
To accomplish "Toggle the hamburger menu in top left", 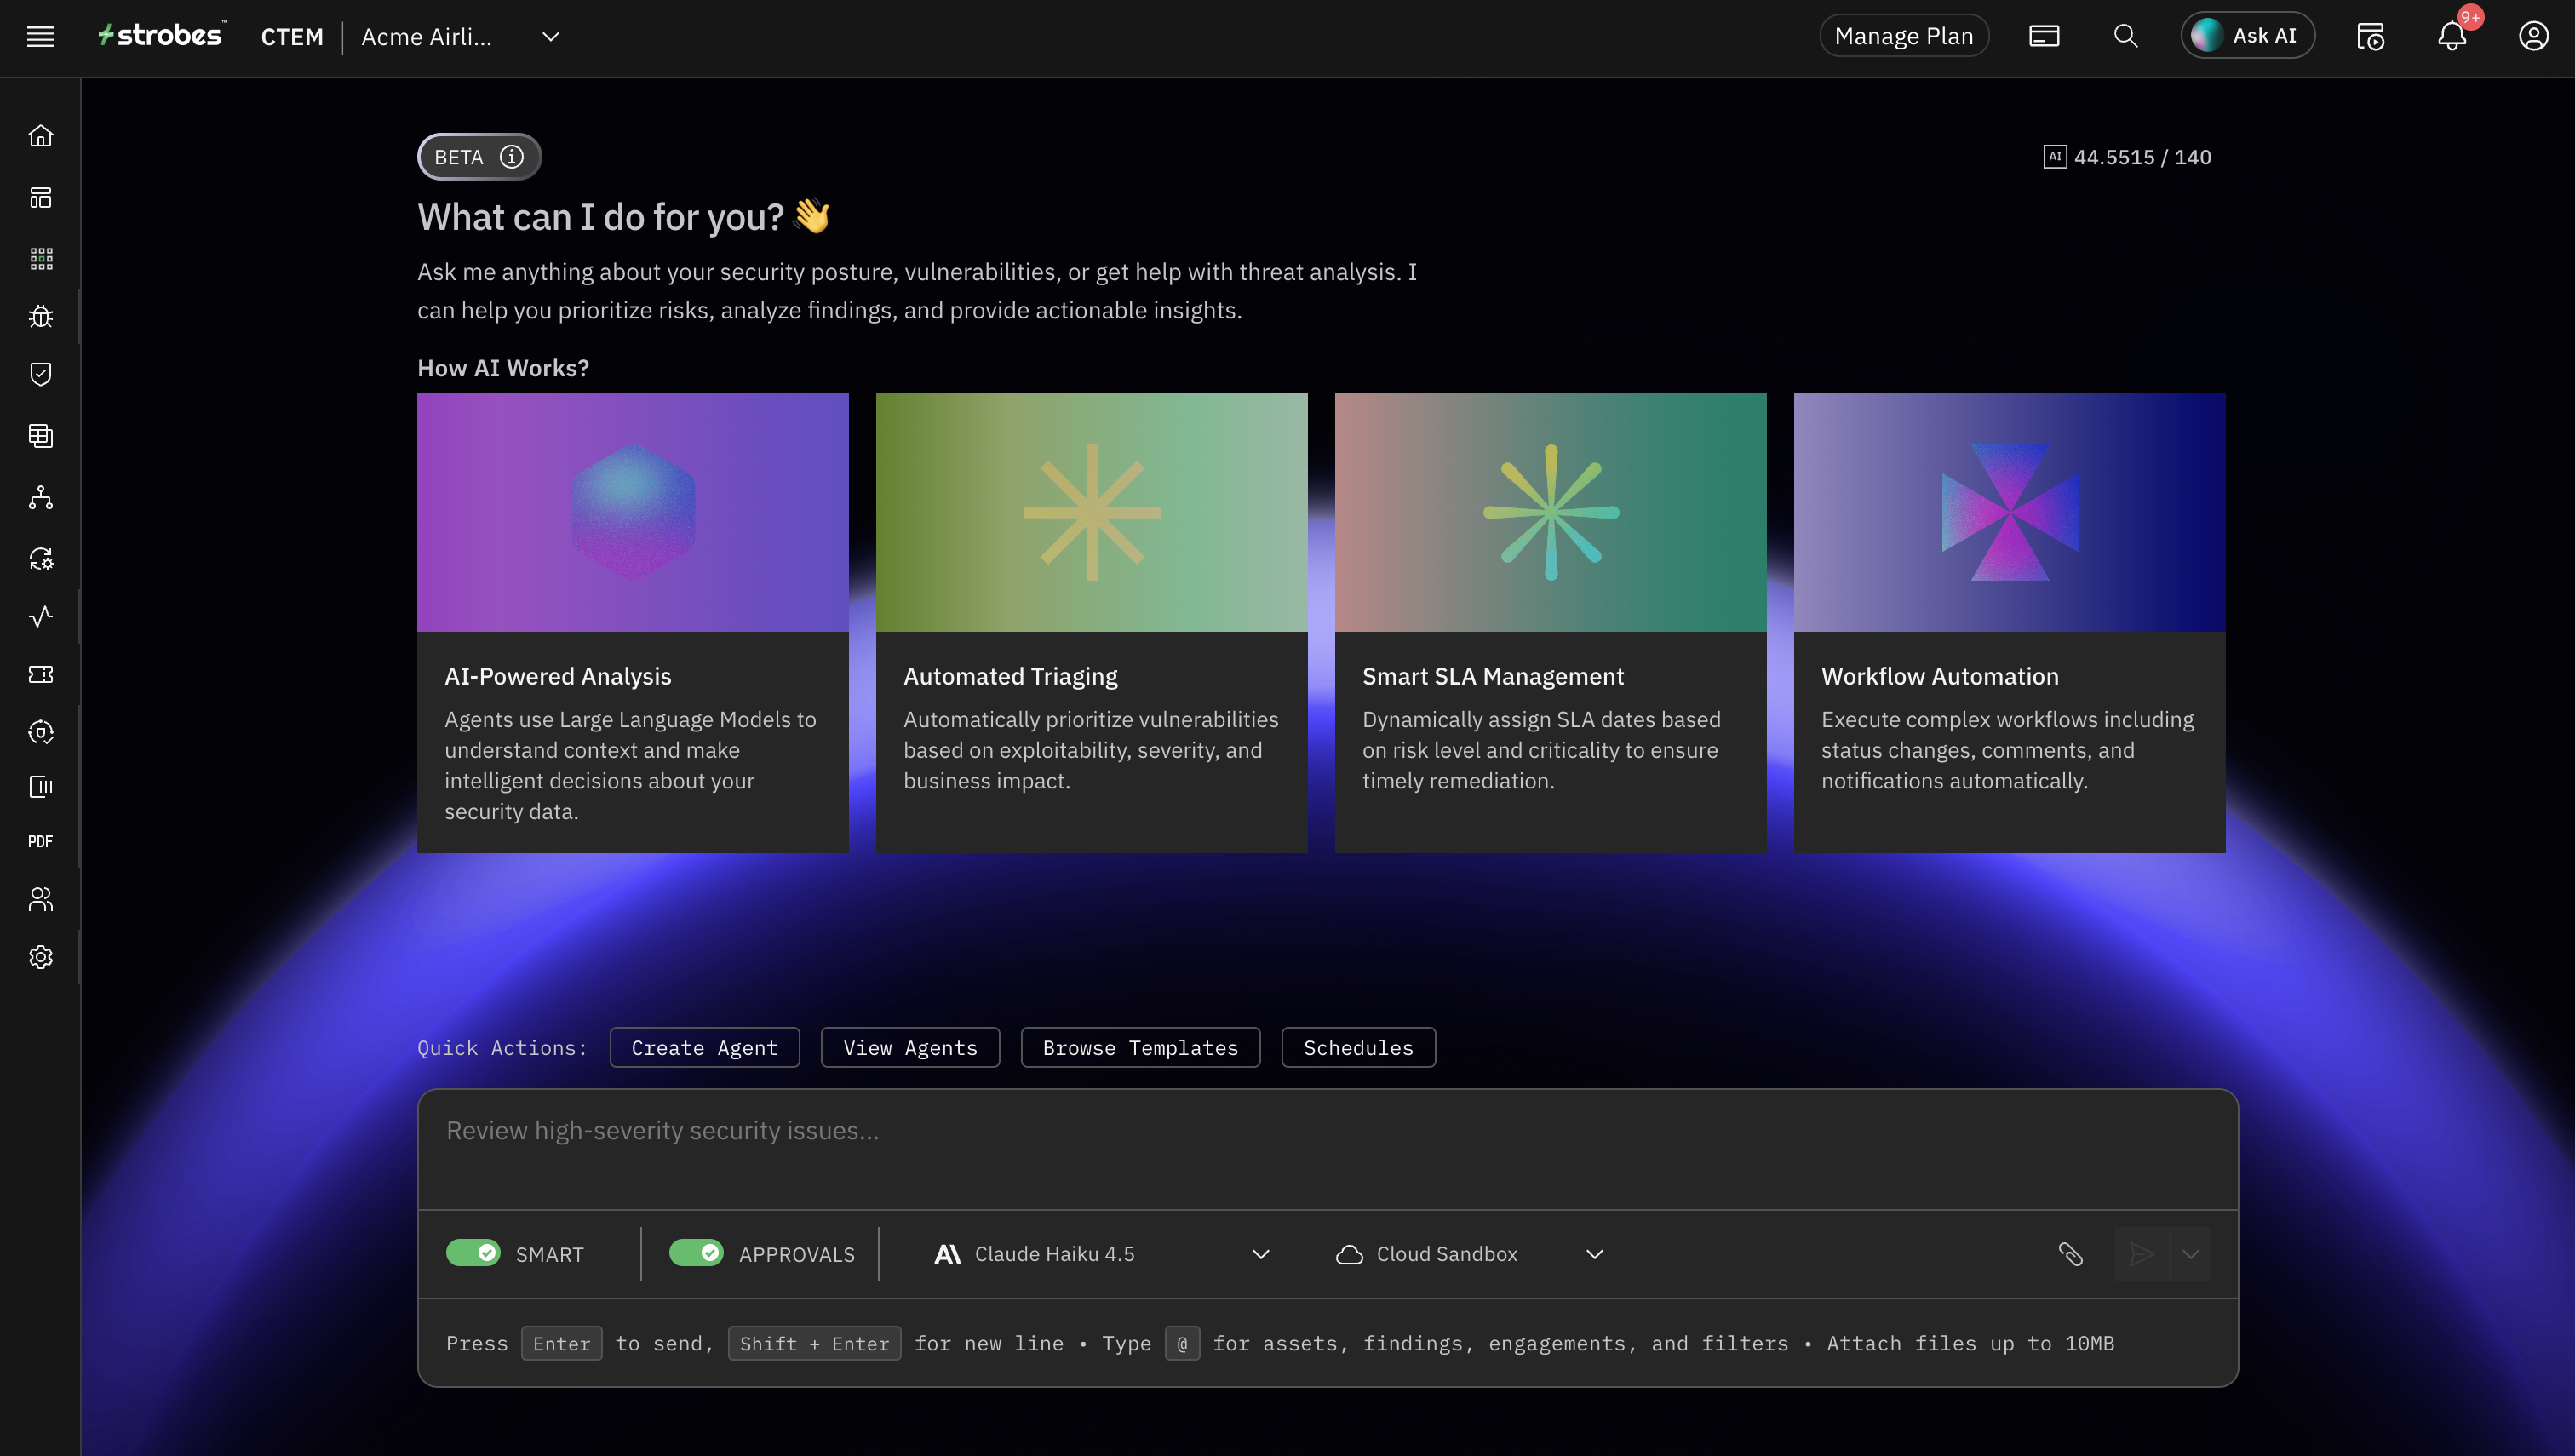I will (40, 36).
